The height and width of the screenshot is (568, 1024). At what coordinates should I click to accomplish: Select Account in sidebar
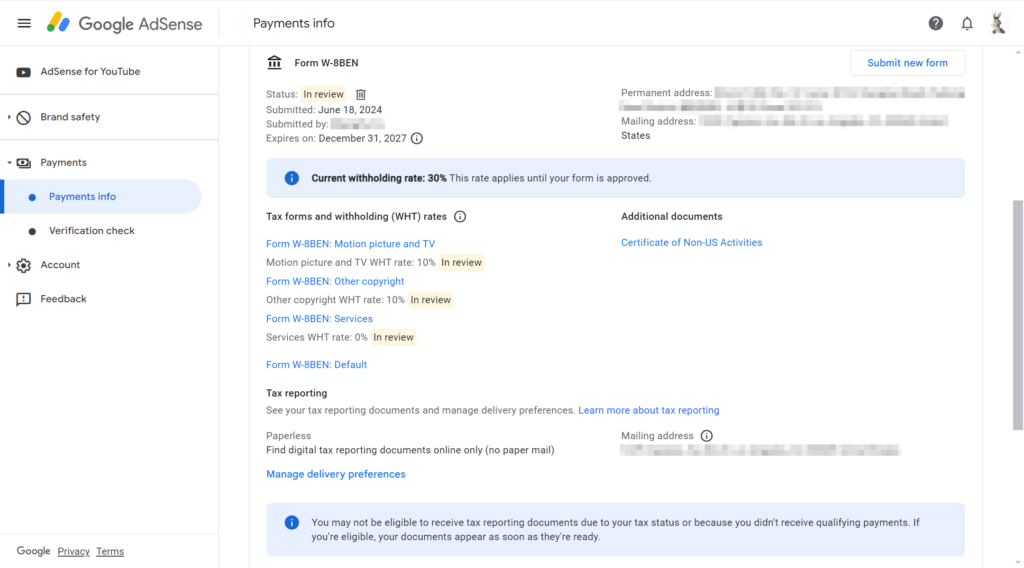[x=60, y=265]
